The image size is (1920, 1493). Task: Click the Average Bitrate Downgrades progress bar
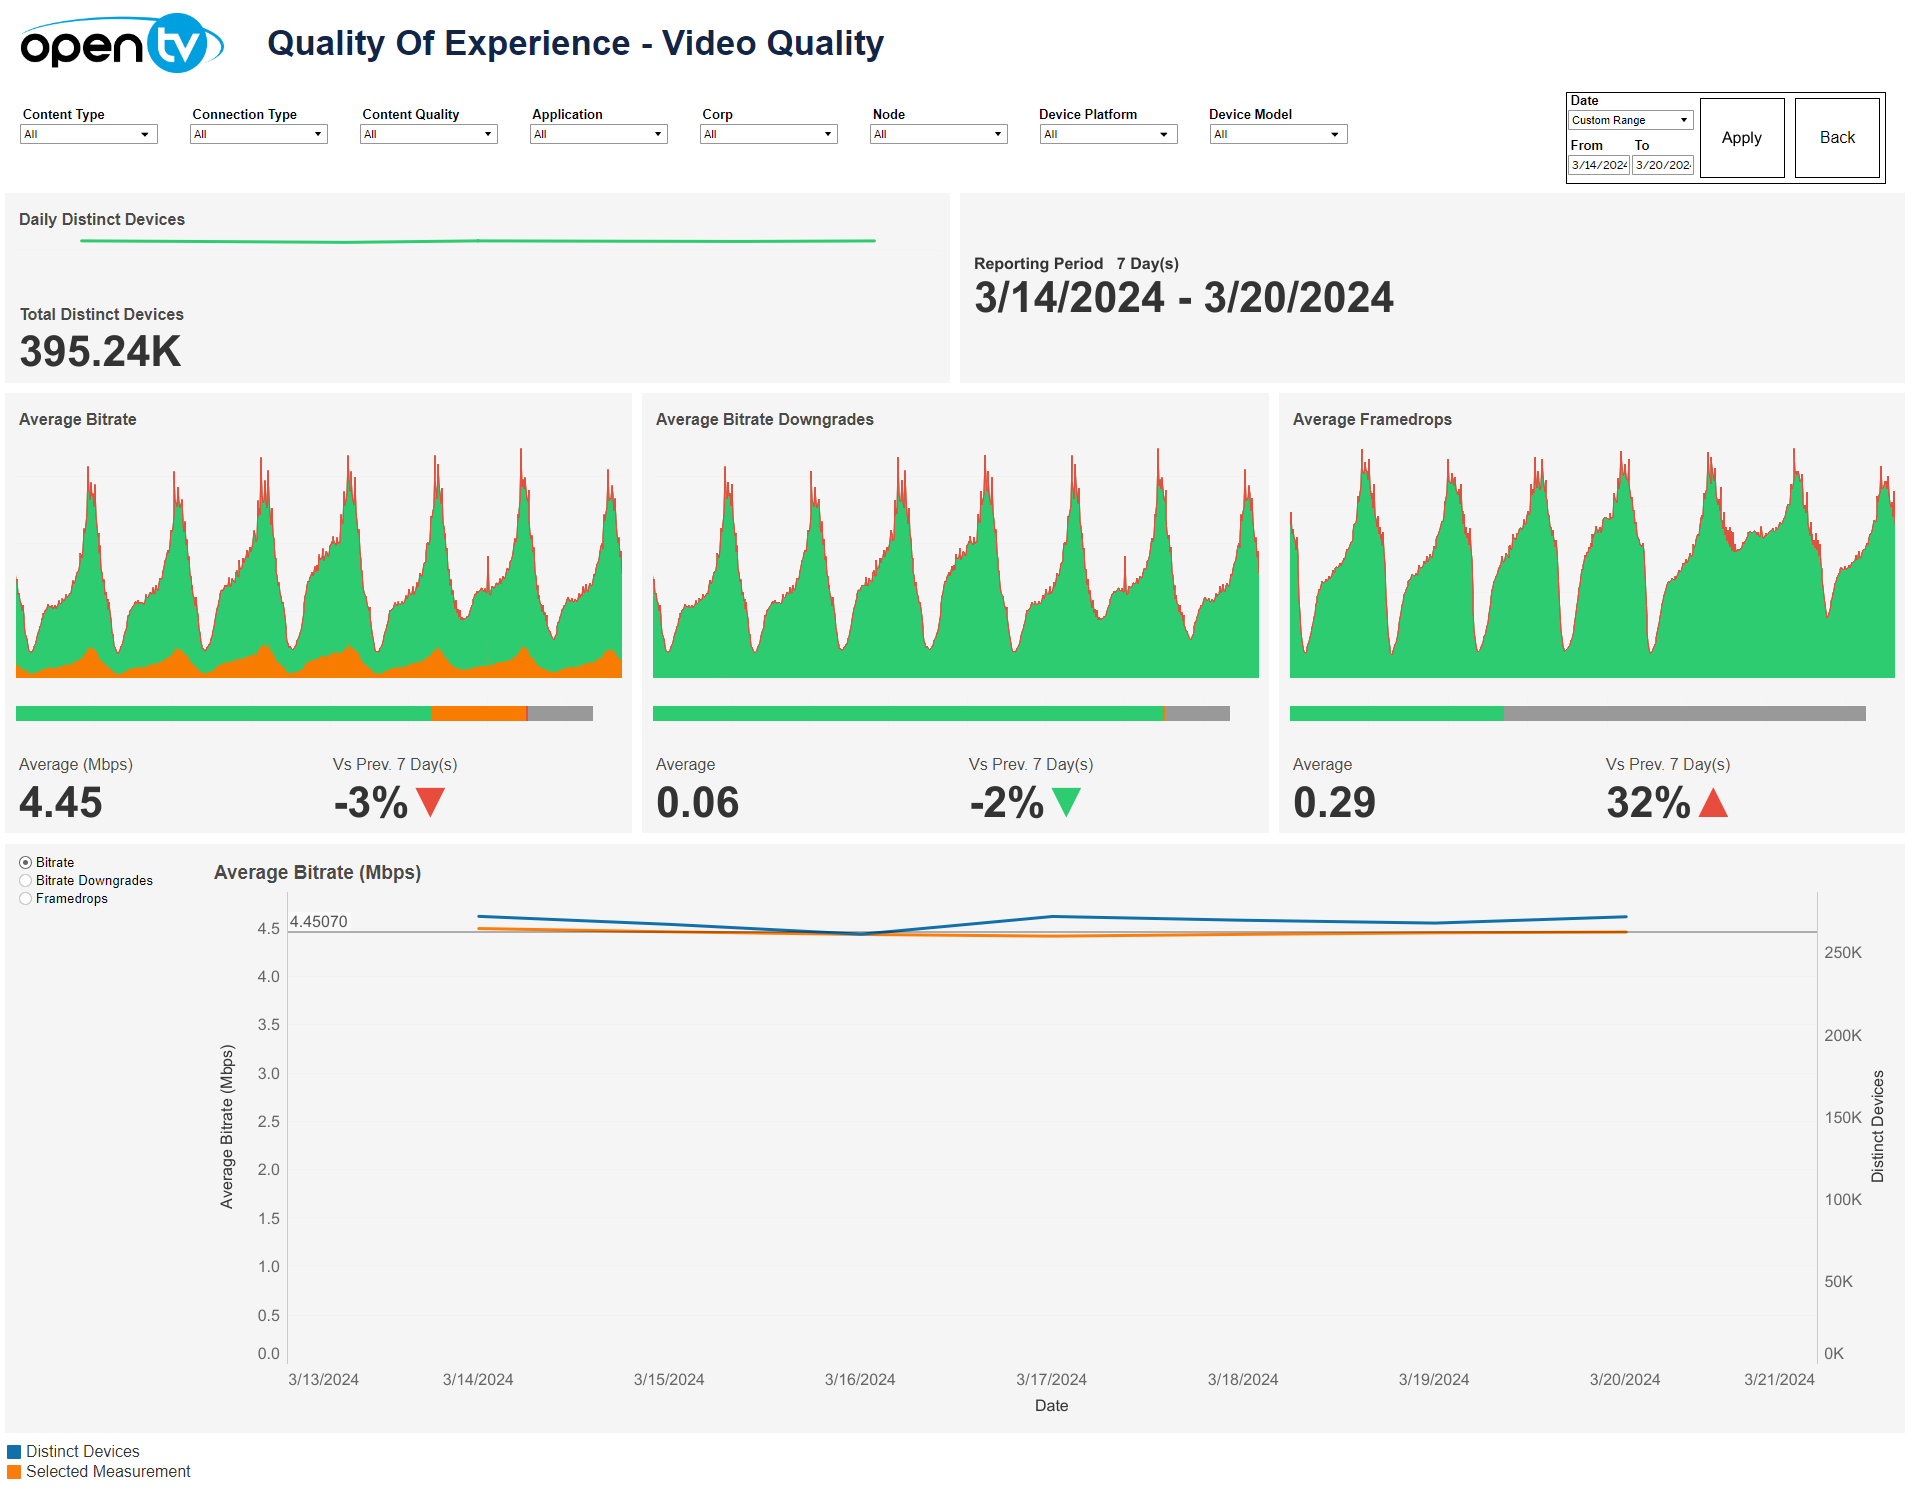tap(941, 713)
